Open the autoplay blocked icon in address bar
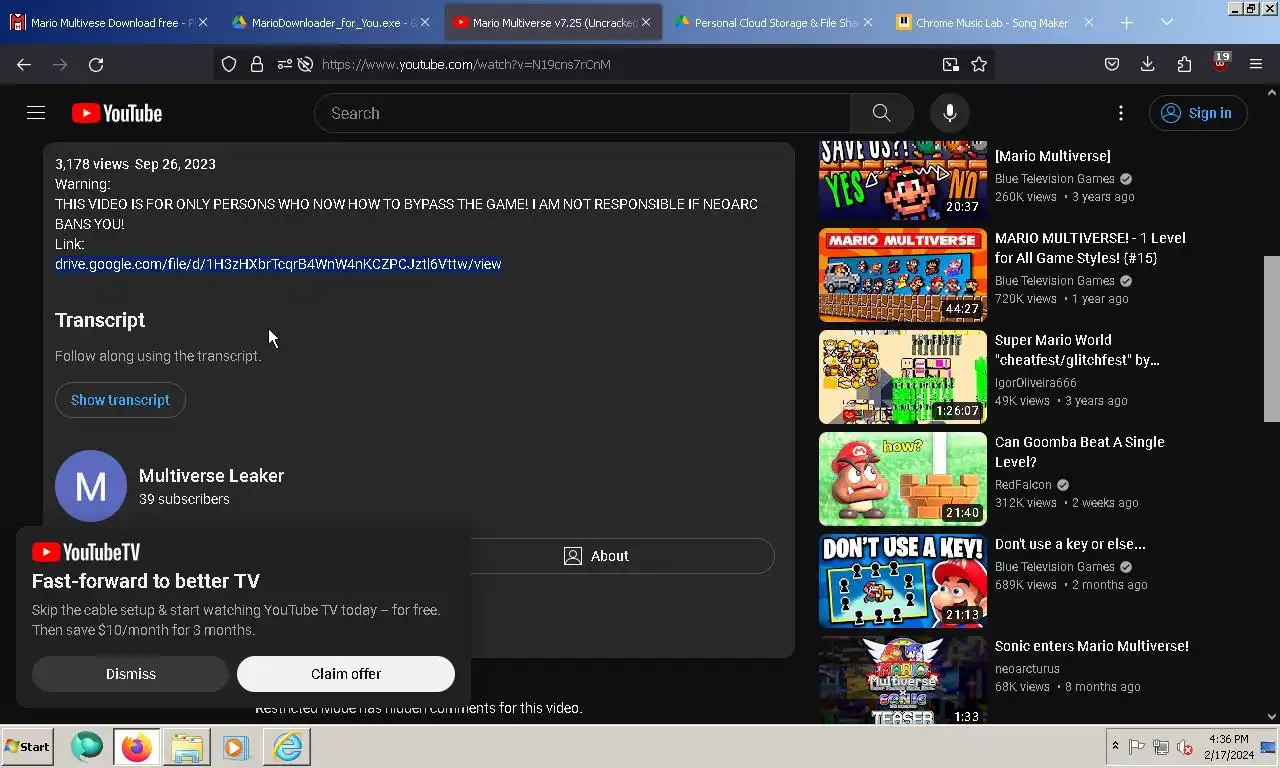The image size is (1280, 768). [306, 64]
